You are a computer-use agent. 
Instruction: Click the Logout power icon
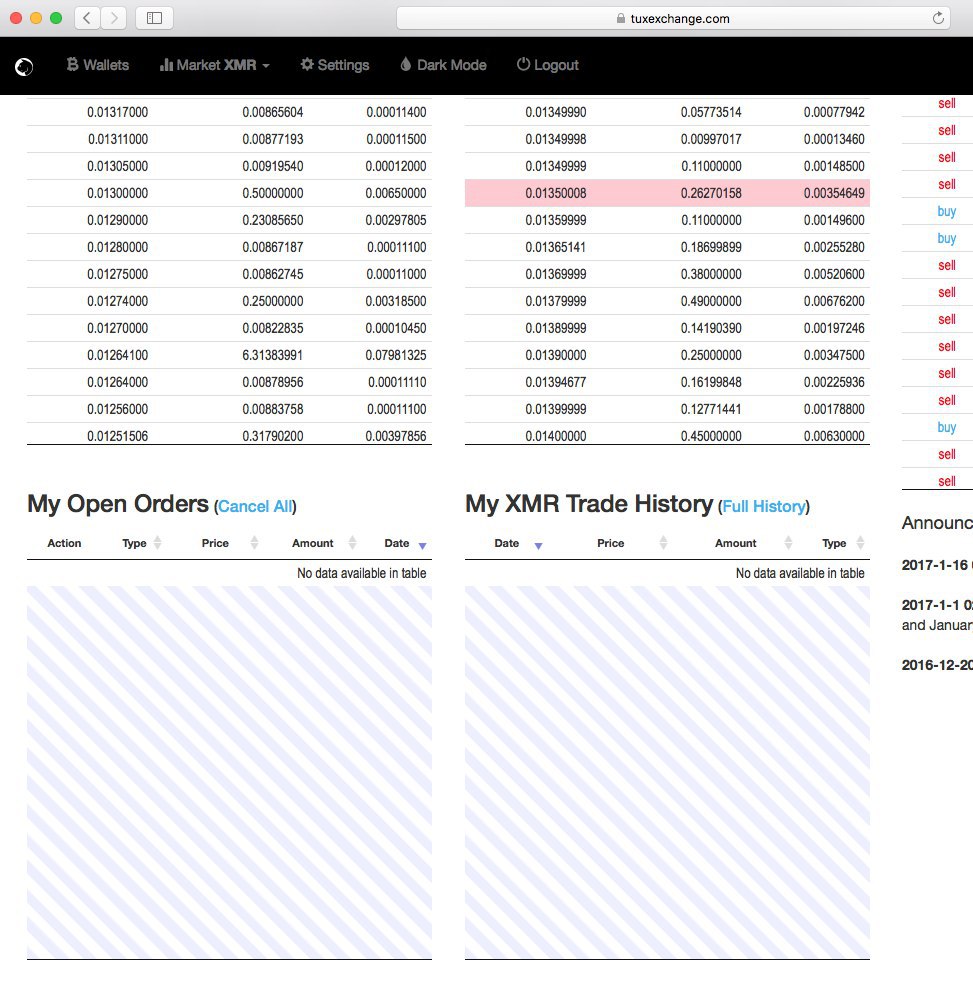(523, 65)
